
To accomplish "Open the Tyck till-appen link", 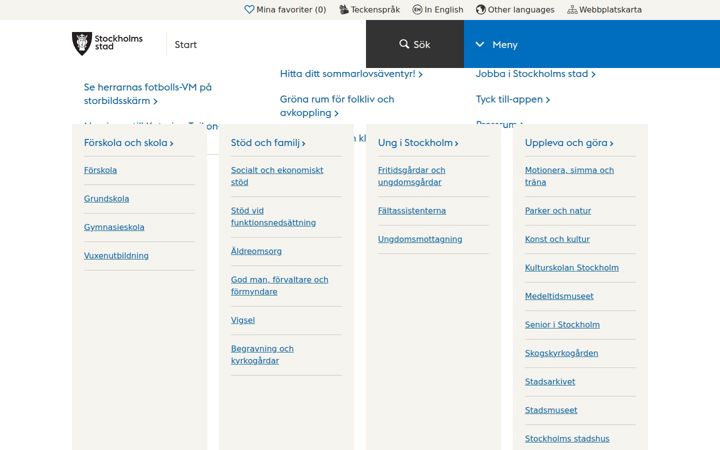I will click(x=512, y=99).
